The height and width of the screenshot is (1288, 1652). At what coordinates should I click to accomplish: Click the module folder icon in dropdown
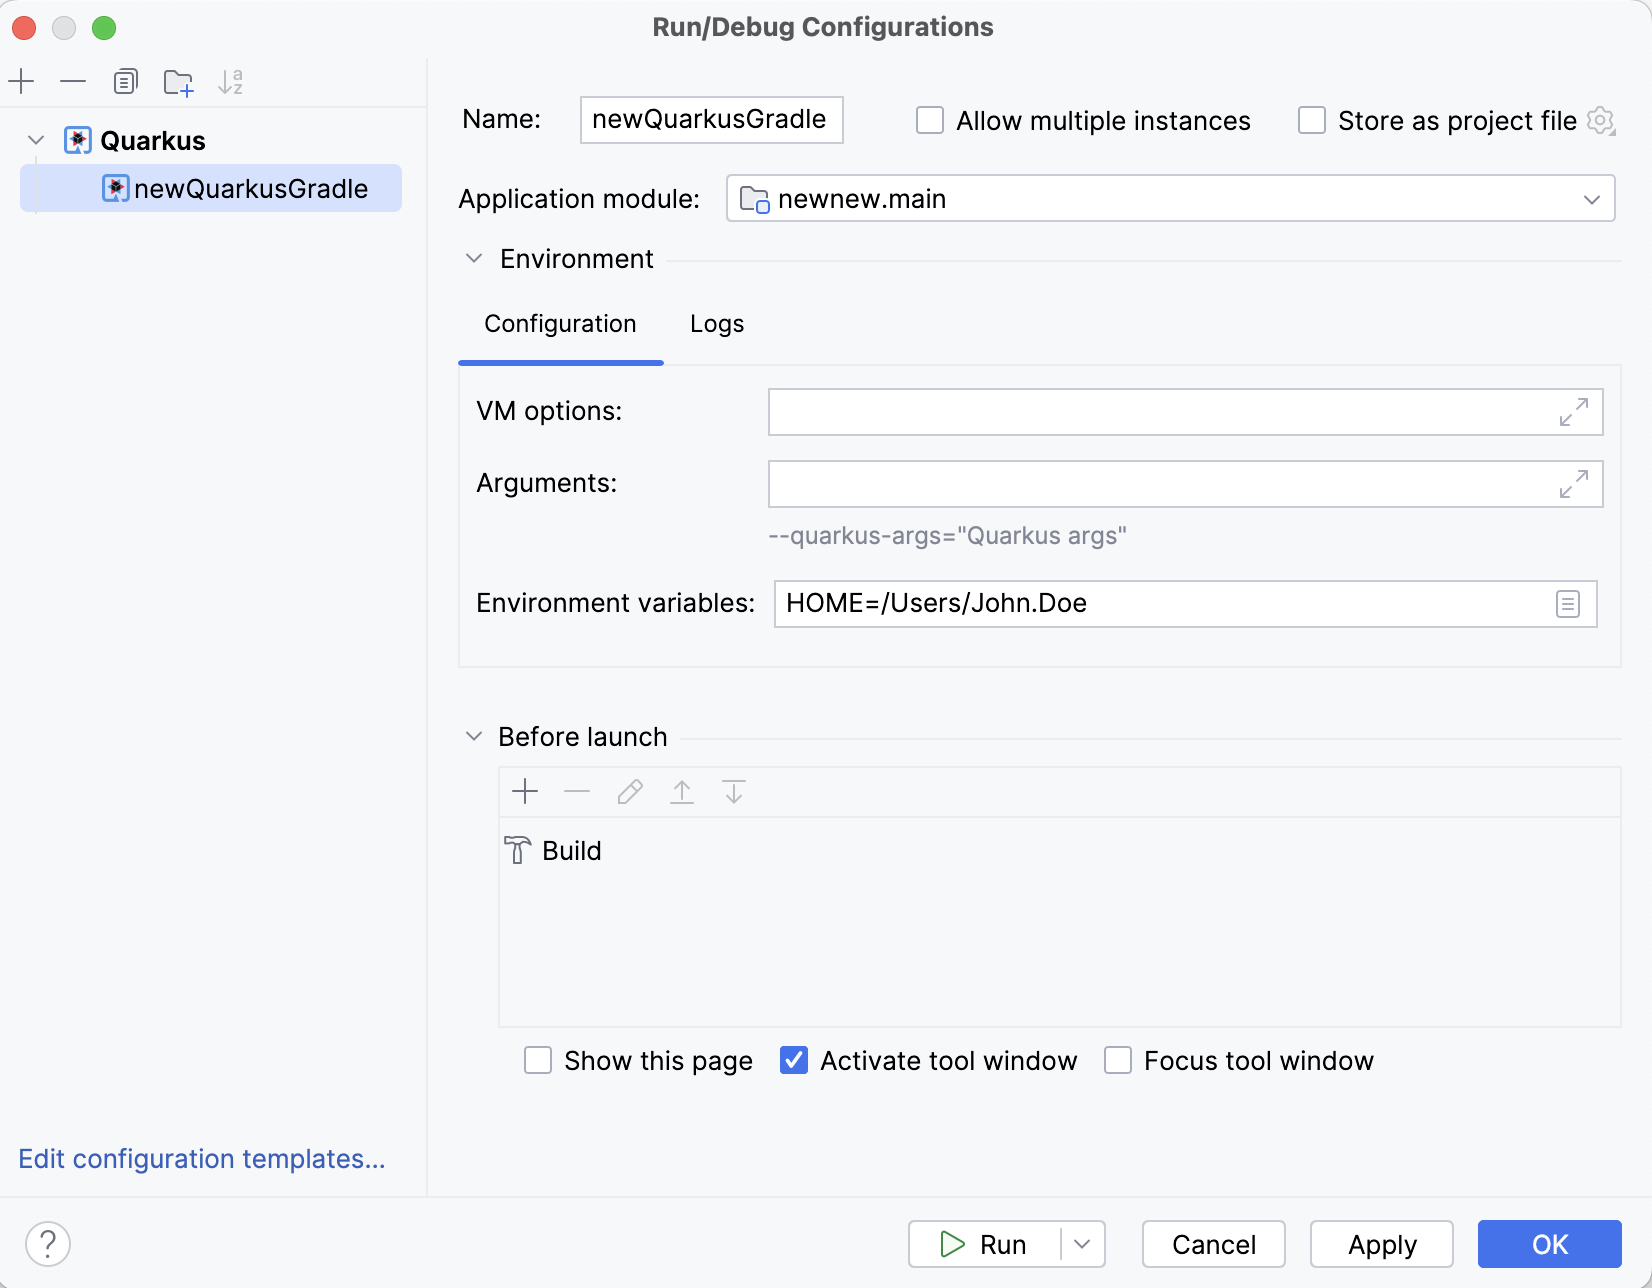pyautogui.click(x=755, y=199)
